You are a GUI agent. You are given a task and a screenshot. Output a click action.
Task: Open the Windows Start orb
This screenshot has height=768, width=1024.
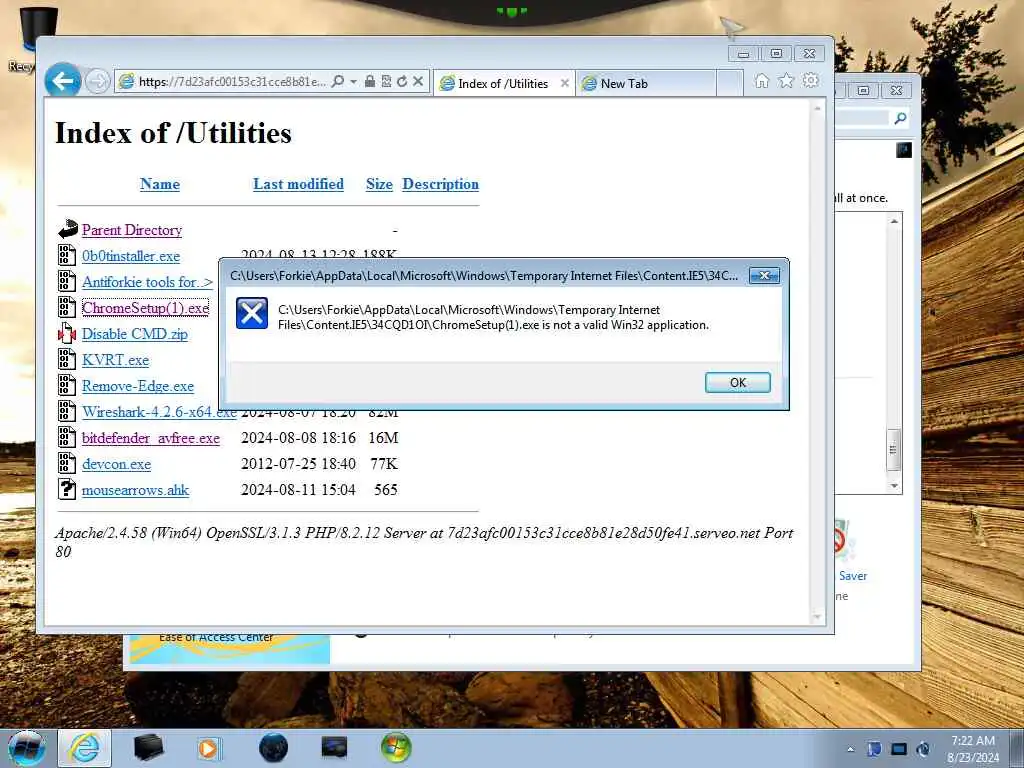(x=27, y=748)
